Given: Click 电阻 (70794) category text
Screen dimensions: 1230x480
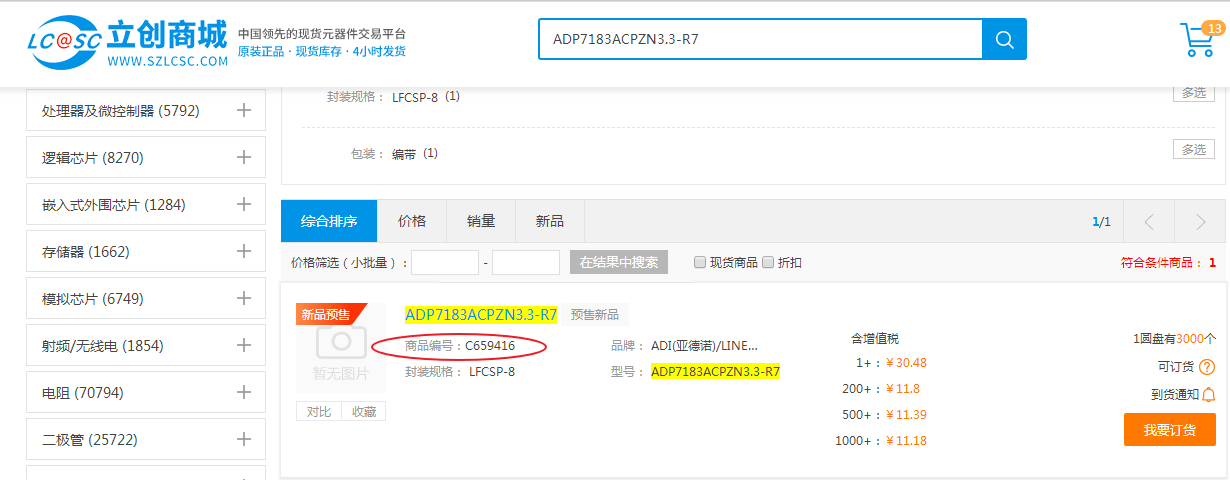Looking at the screenshot, I should (x=82, y=393).
